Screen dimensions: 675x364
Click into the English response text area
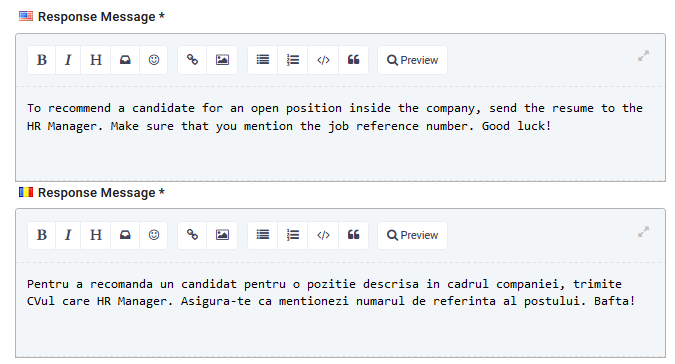pyautogui.click(x=340, y=133)
